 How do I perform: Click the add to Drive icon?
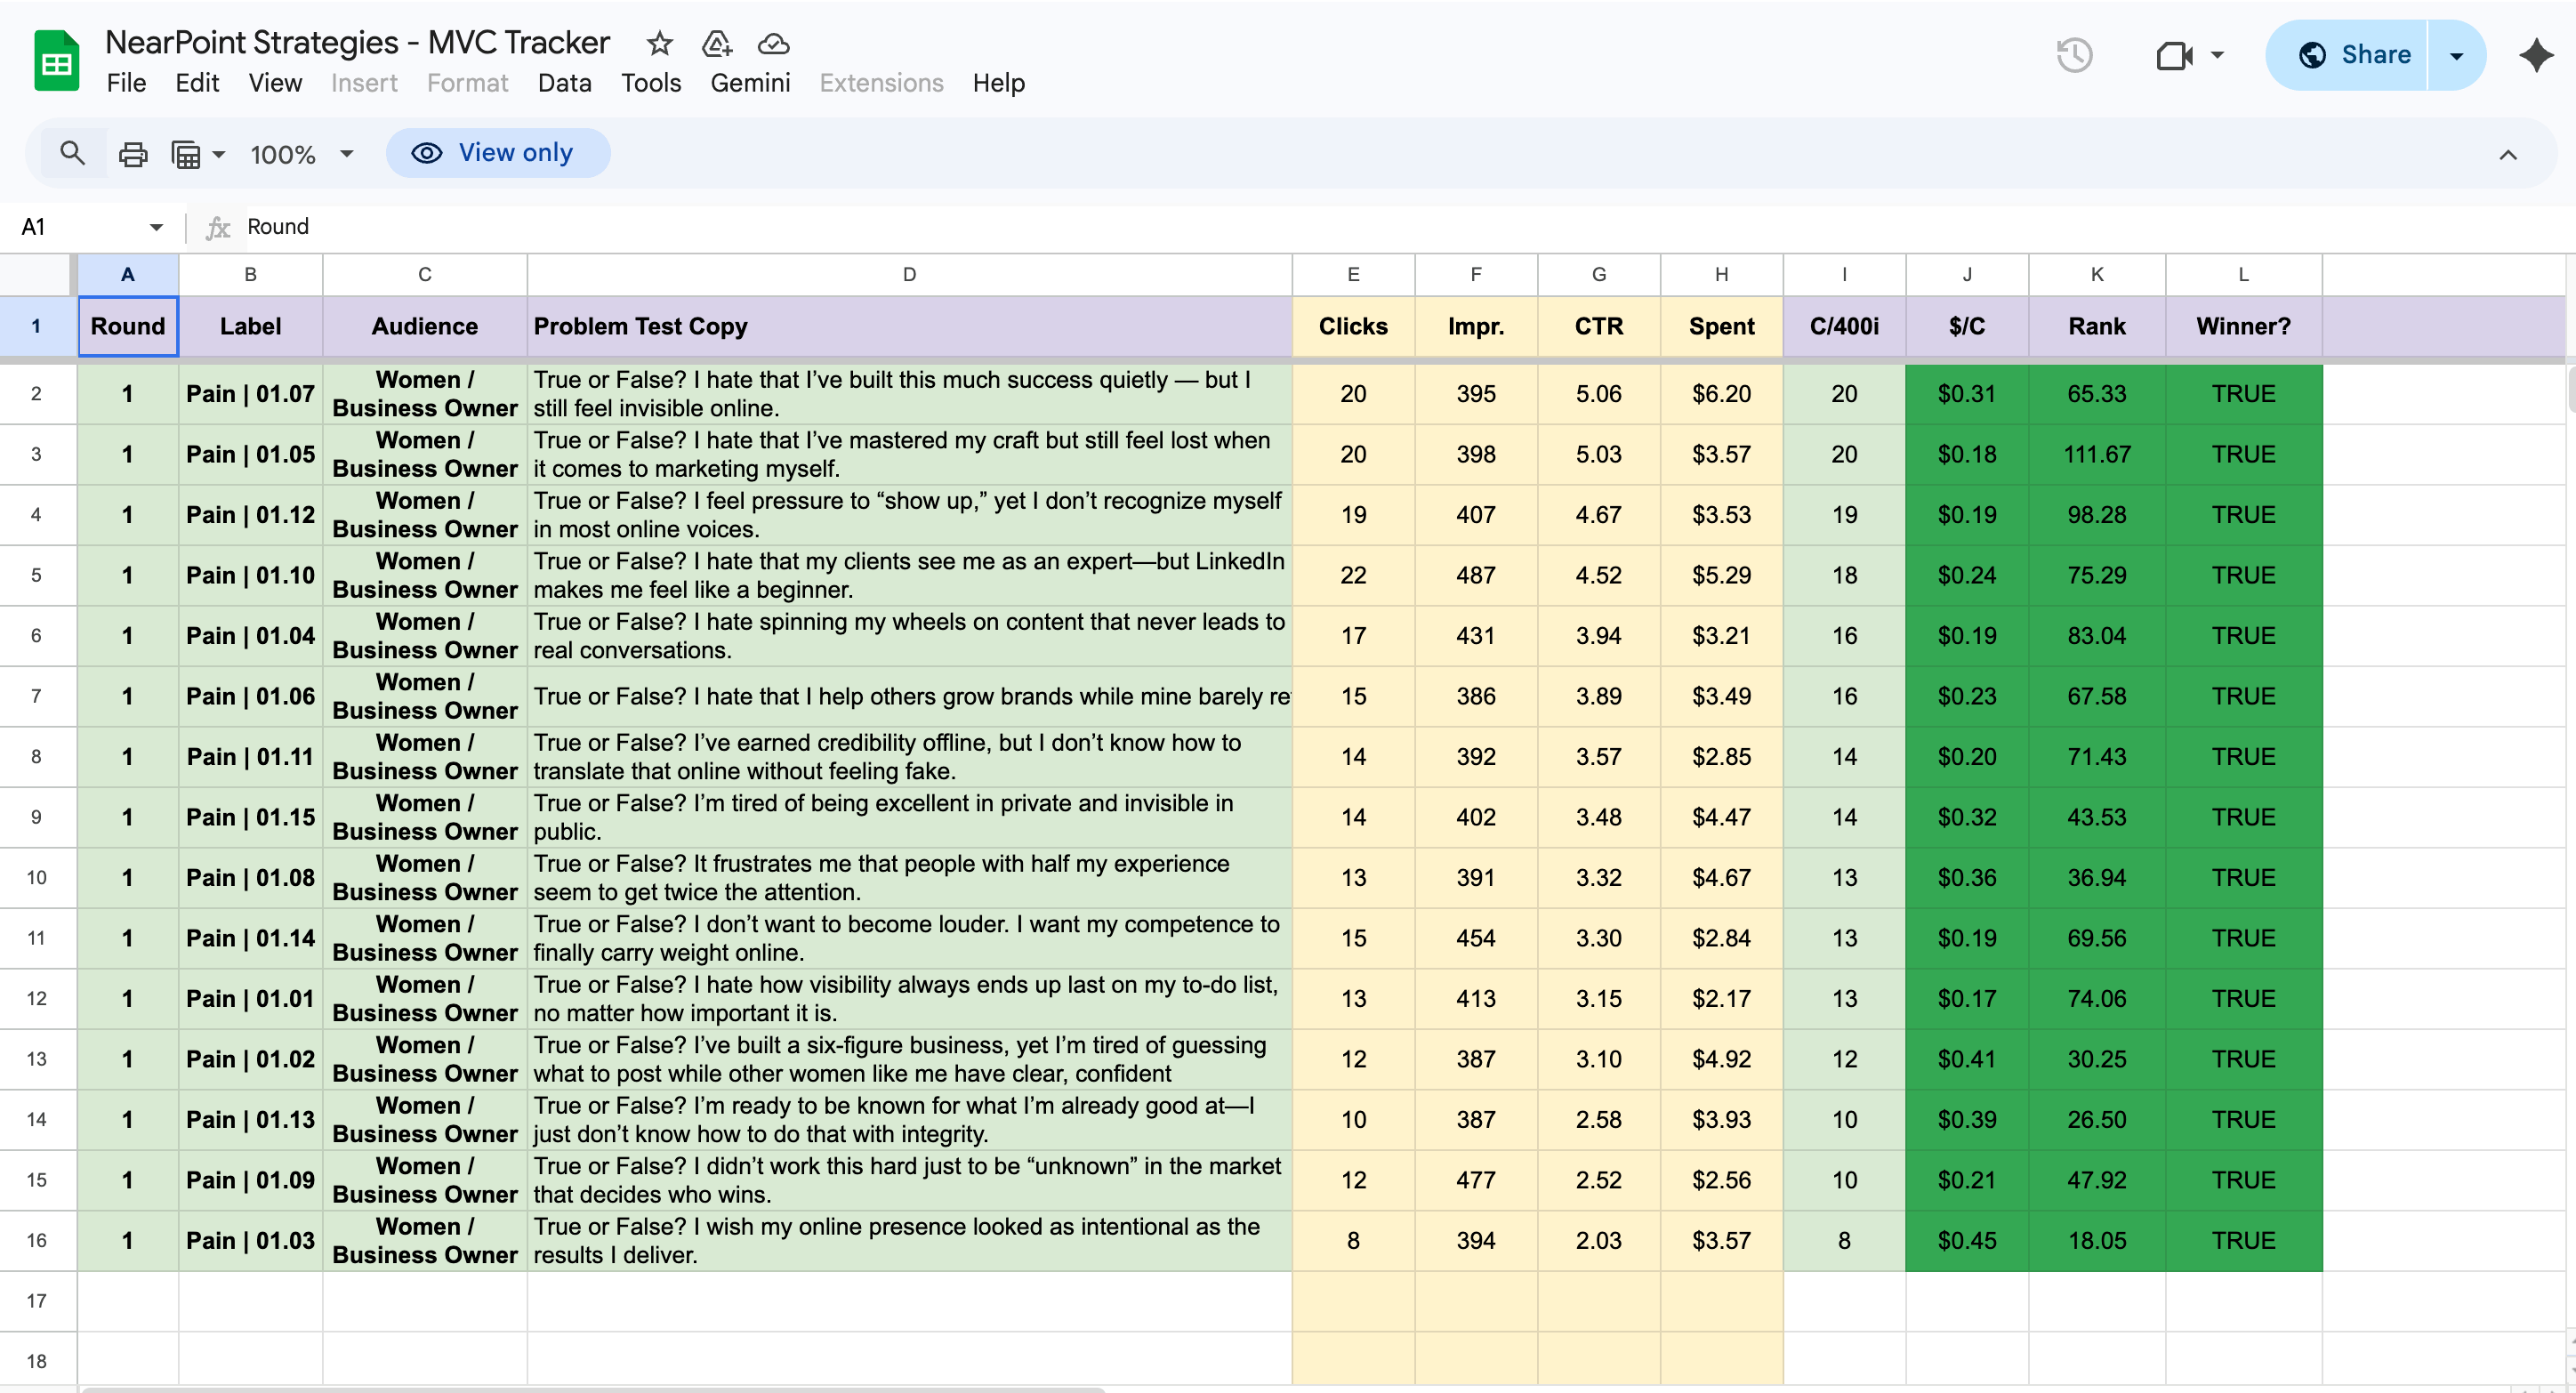[x=716, y=43]
